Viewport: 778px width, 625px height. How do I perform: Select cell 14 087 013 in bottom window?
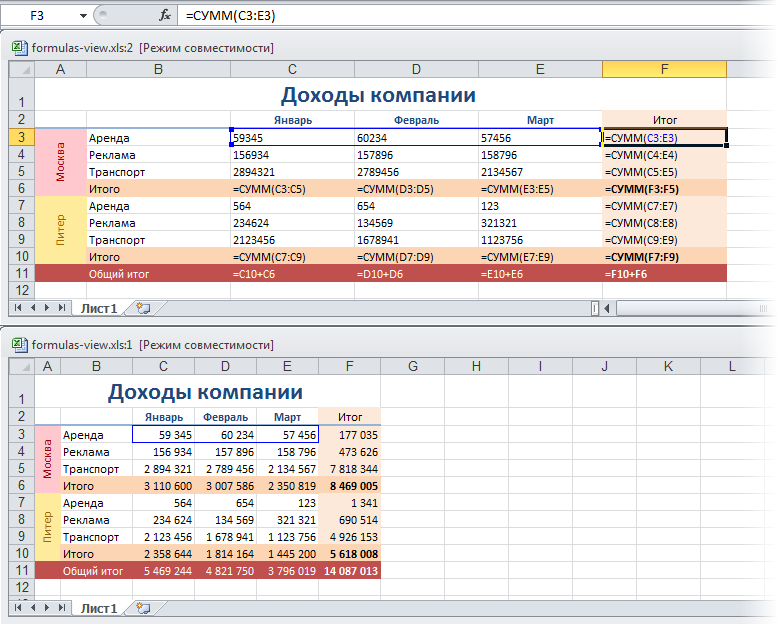(x=349, y=571)
